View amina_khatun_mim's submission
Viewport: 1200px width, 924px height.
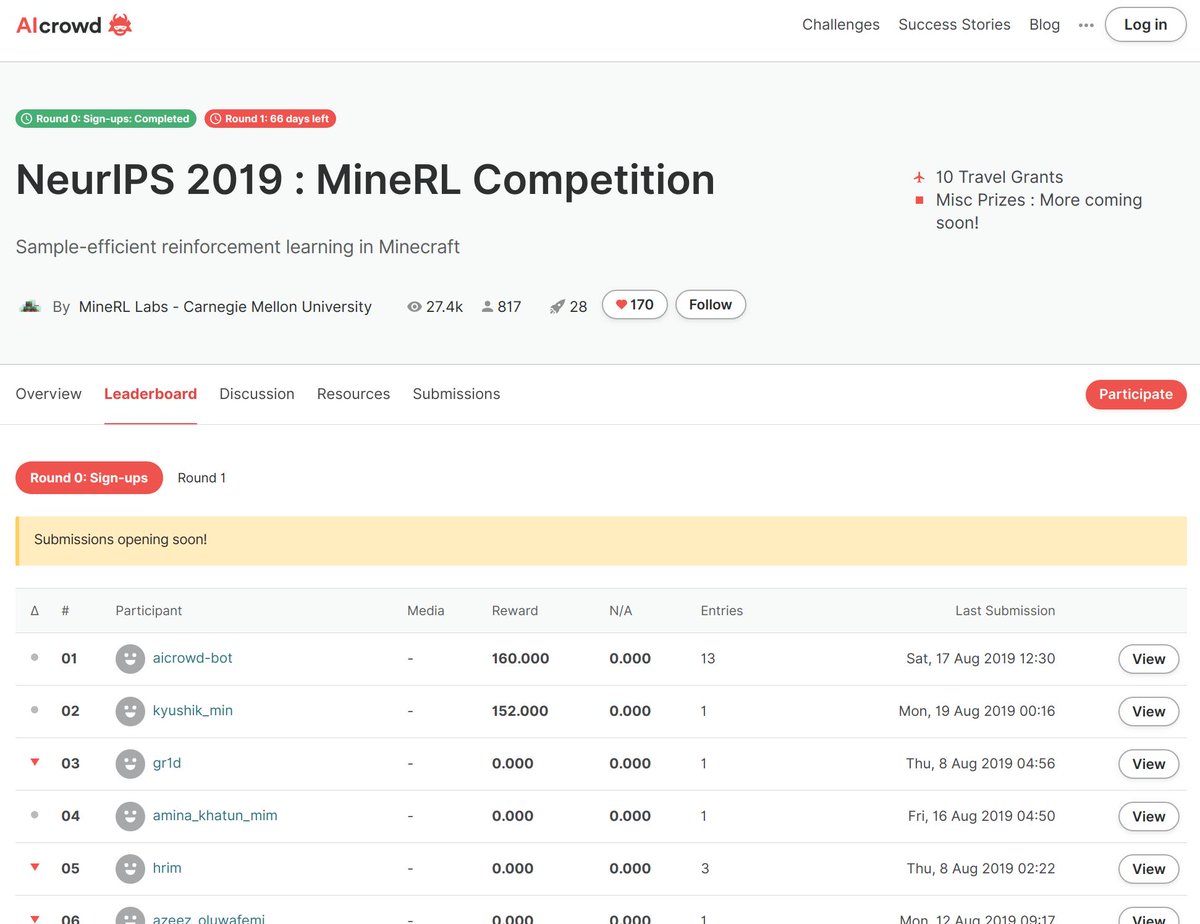(1148, 816)
